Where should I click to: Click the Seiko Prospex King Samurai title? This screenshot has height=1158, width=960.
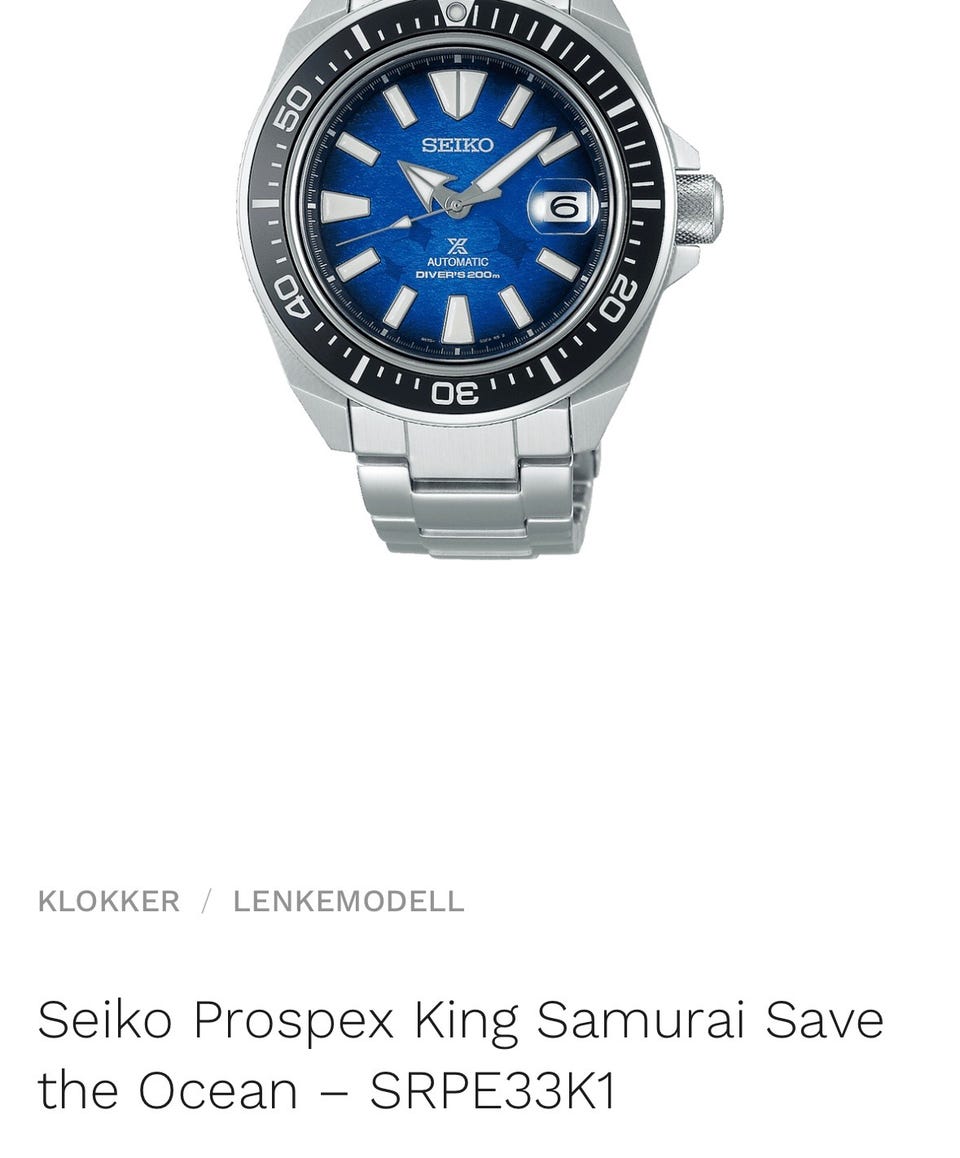point(460,1055)
